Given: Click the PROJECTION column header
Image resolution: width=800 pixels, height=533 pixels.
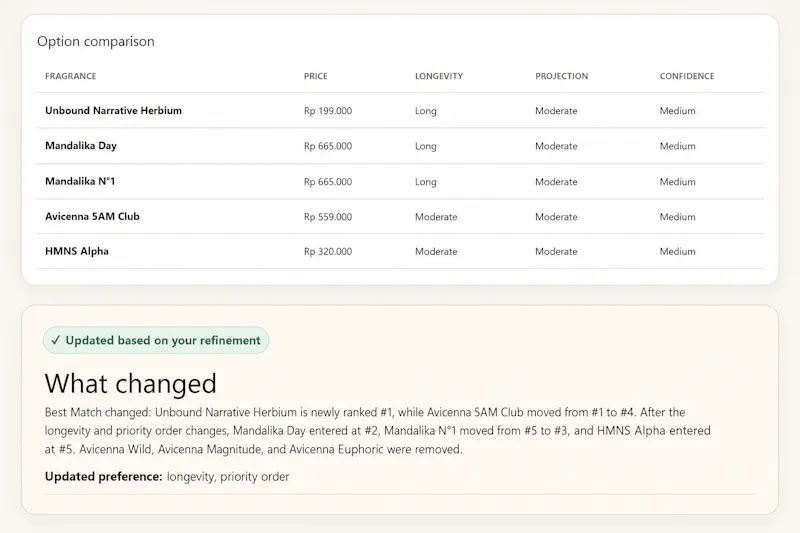Looking at the screenshot, I should coord(561,76).
